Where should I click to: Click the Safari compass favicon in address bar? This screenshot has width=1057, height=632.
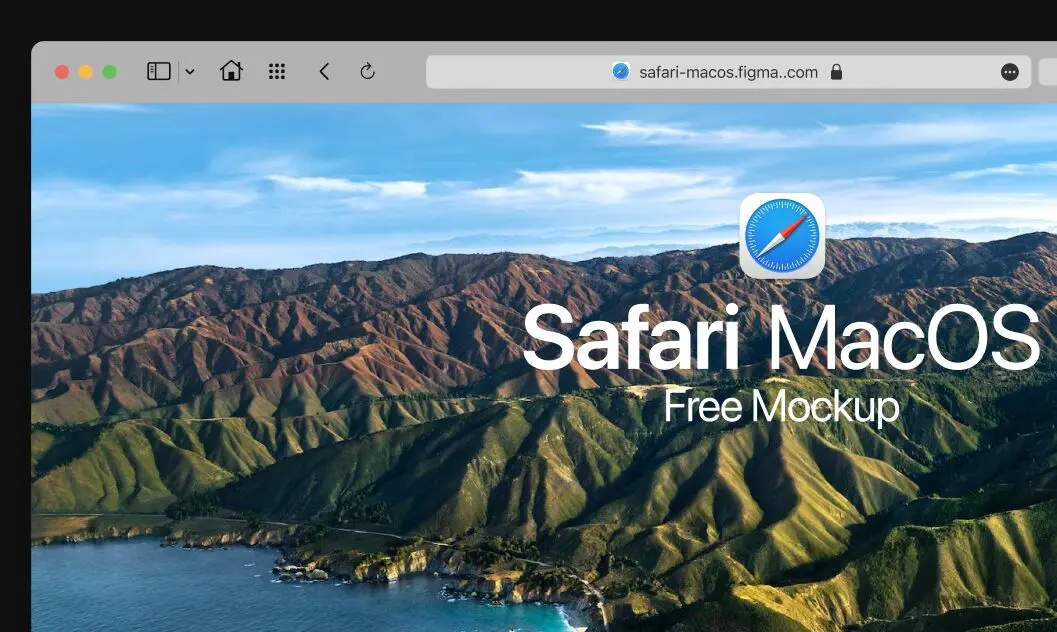tap(621, 72)
